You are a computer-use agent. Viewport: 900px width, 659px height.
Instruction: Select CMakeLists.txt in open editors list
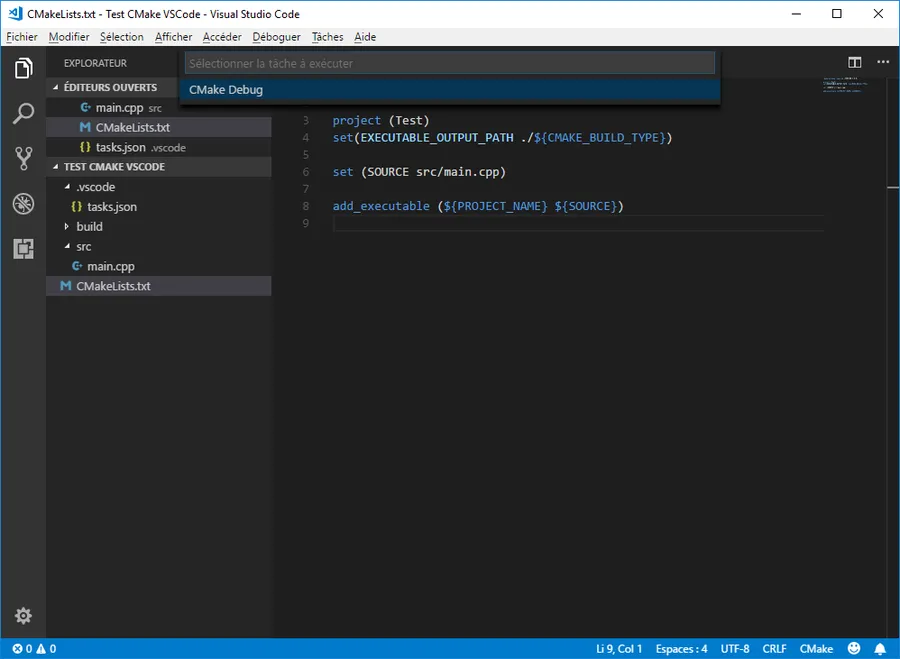158,127
